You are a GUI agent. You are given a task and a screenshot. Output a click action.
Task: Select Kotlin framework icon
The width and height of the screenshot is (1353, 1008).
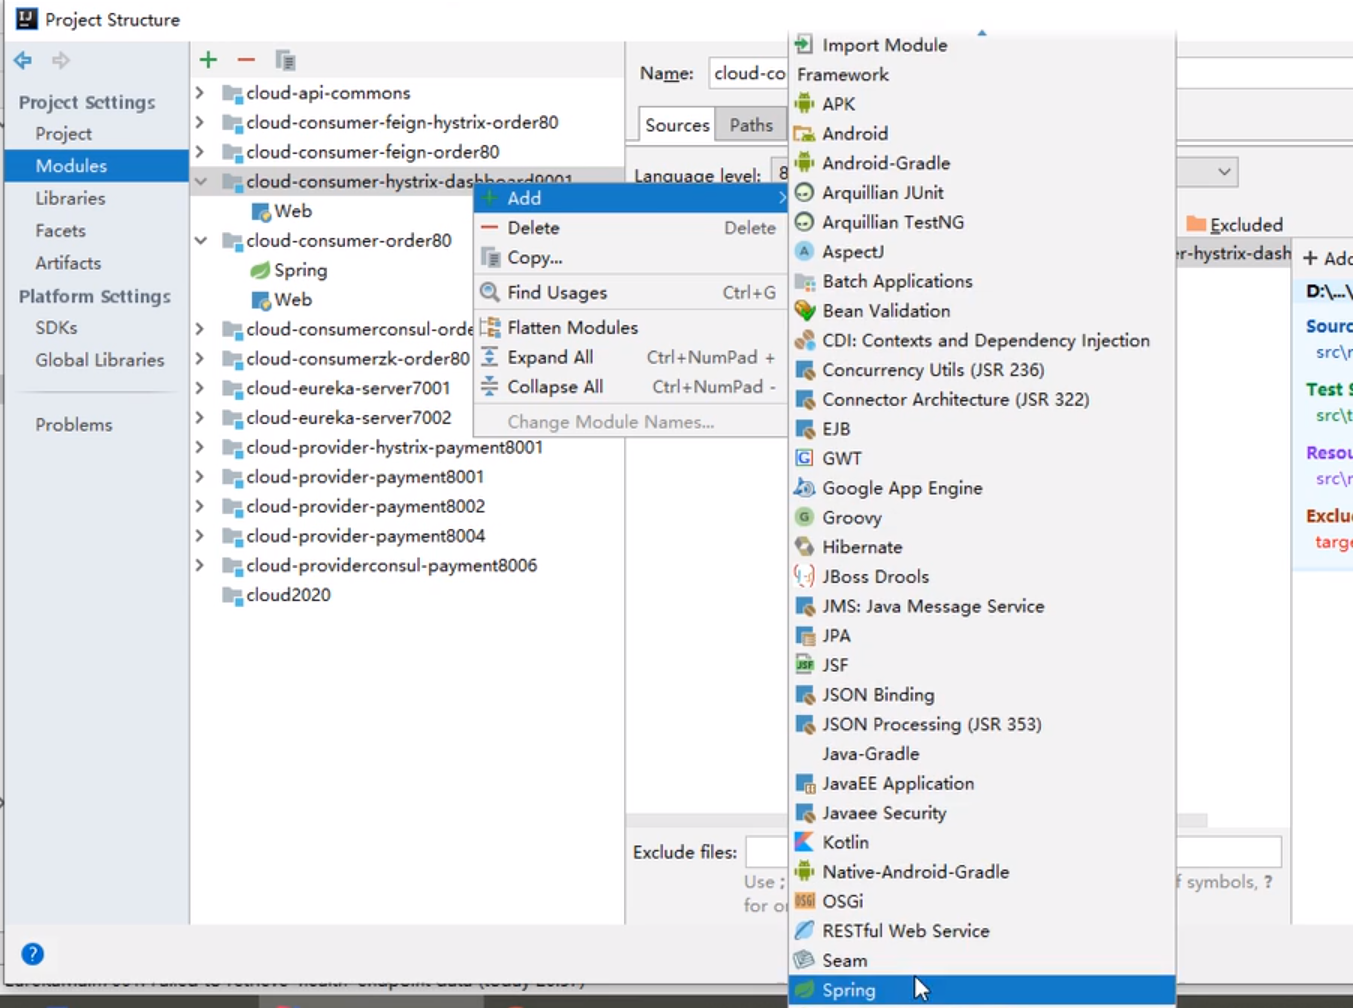pos(804,842)
